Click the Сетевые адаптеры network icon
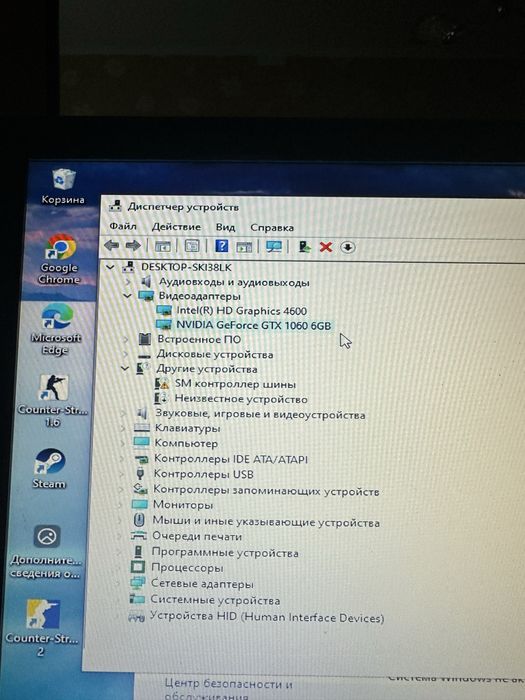The width and height of the screenshot is (525, 700). tap(138, 583)
